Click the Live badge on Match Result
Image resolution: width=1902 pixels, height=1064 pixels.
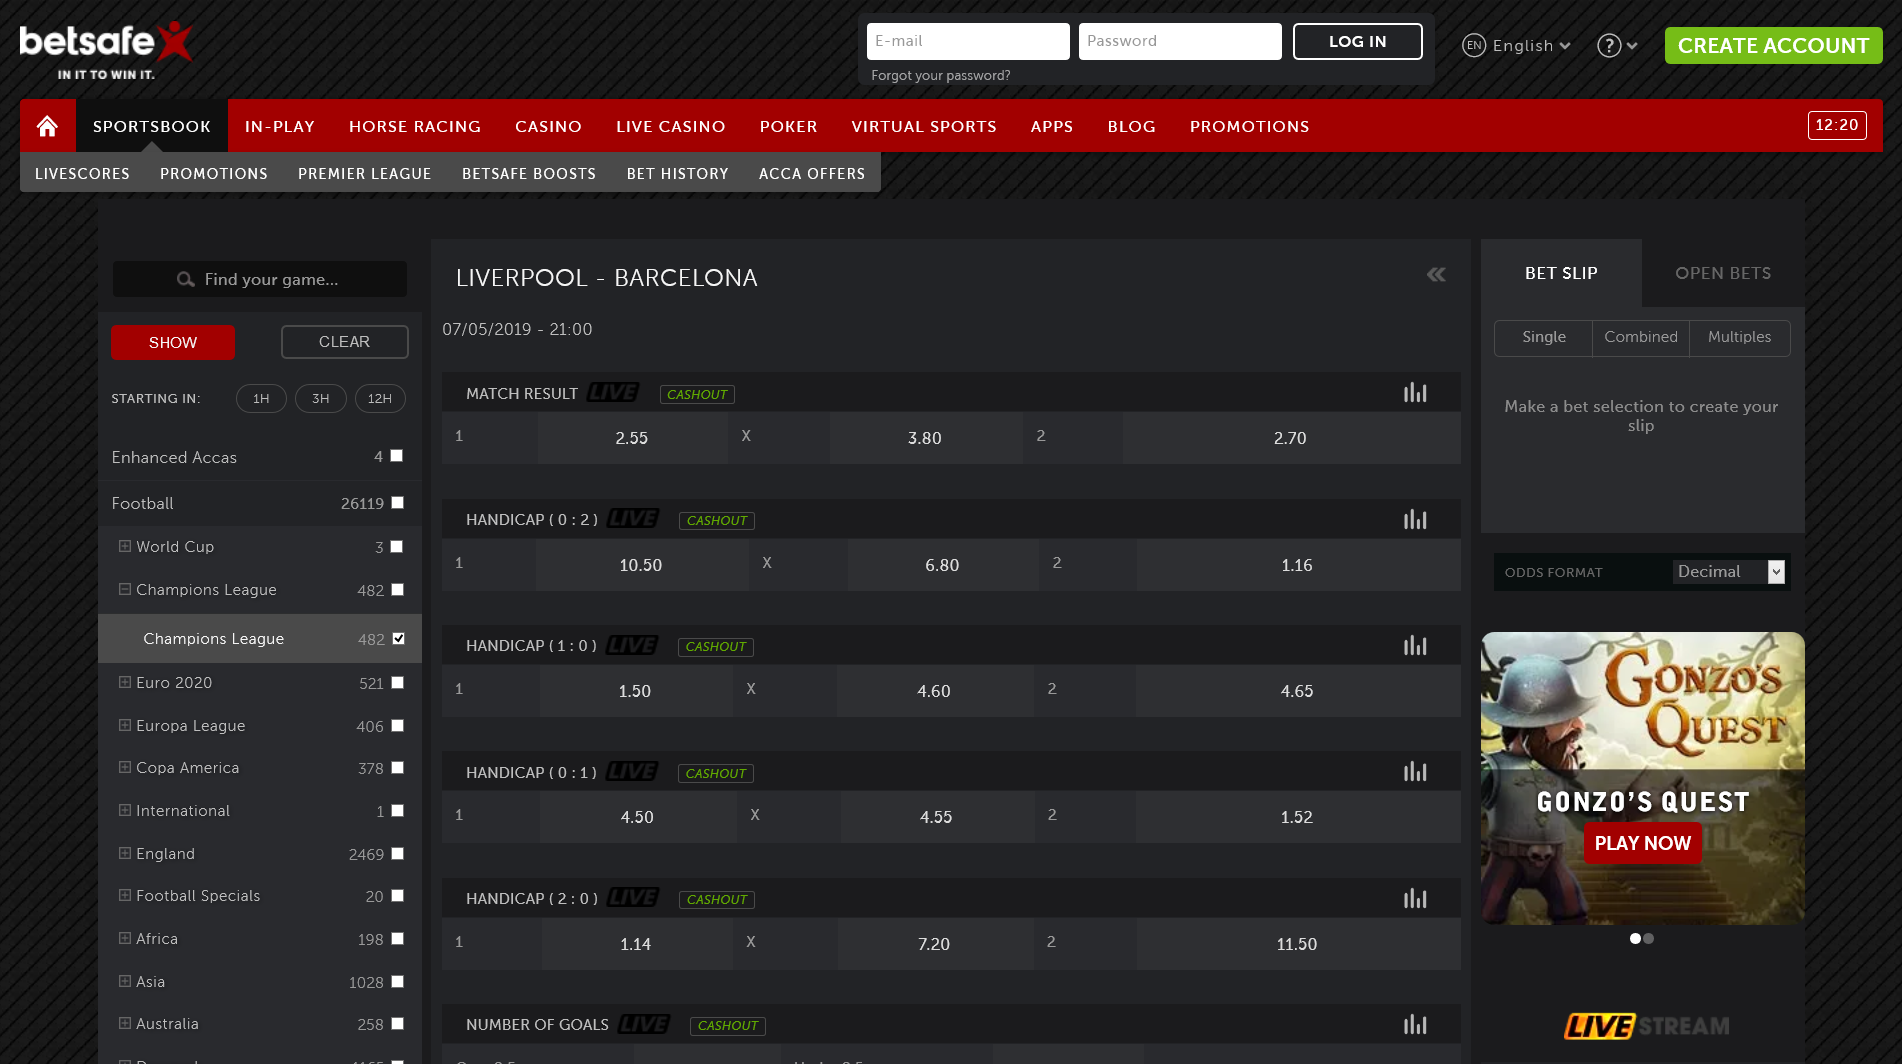coord(612,393)
